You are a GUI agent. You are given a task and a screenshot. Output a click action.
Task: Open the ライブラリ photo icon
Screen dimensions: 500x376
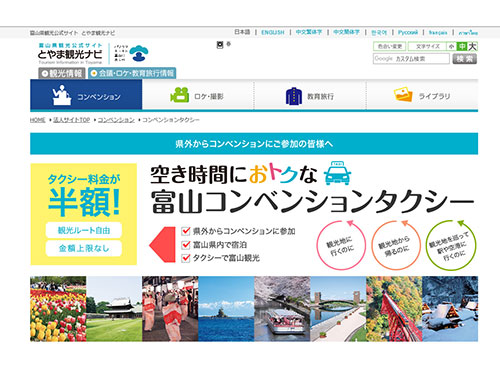(x=403, y=95)
